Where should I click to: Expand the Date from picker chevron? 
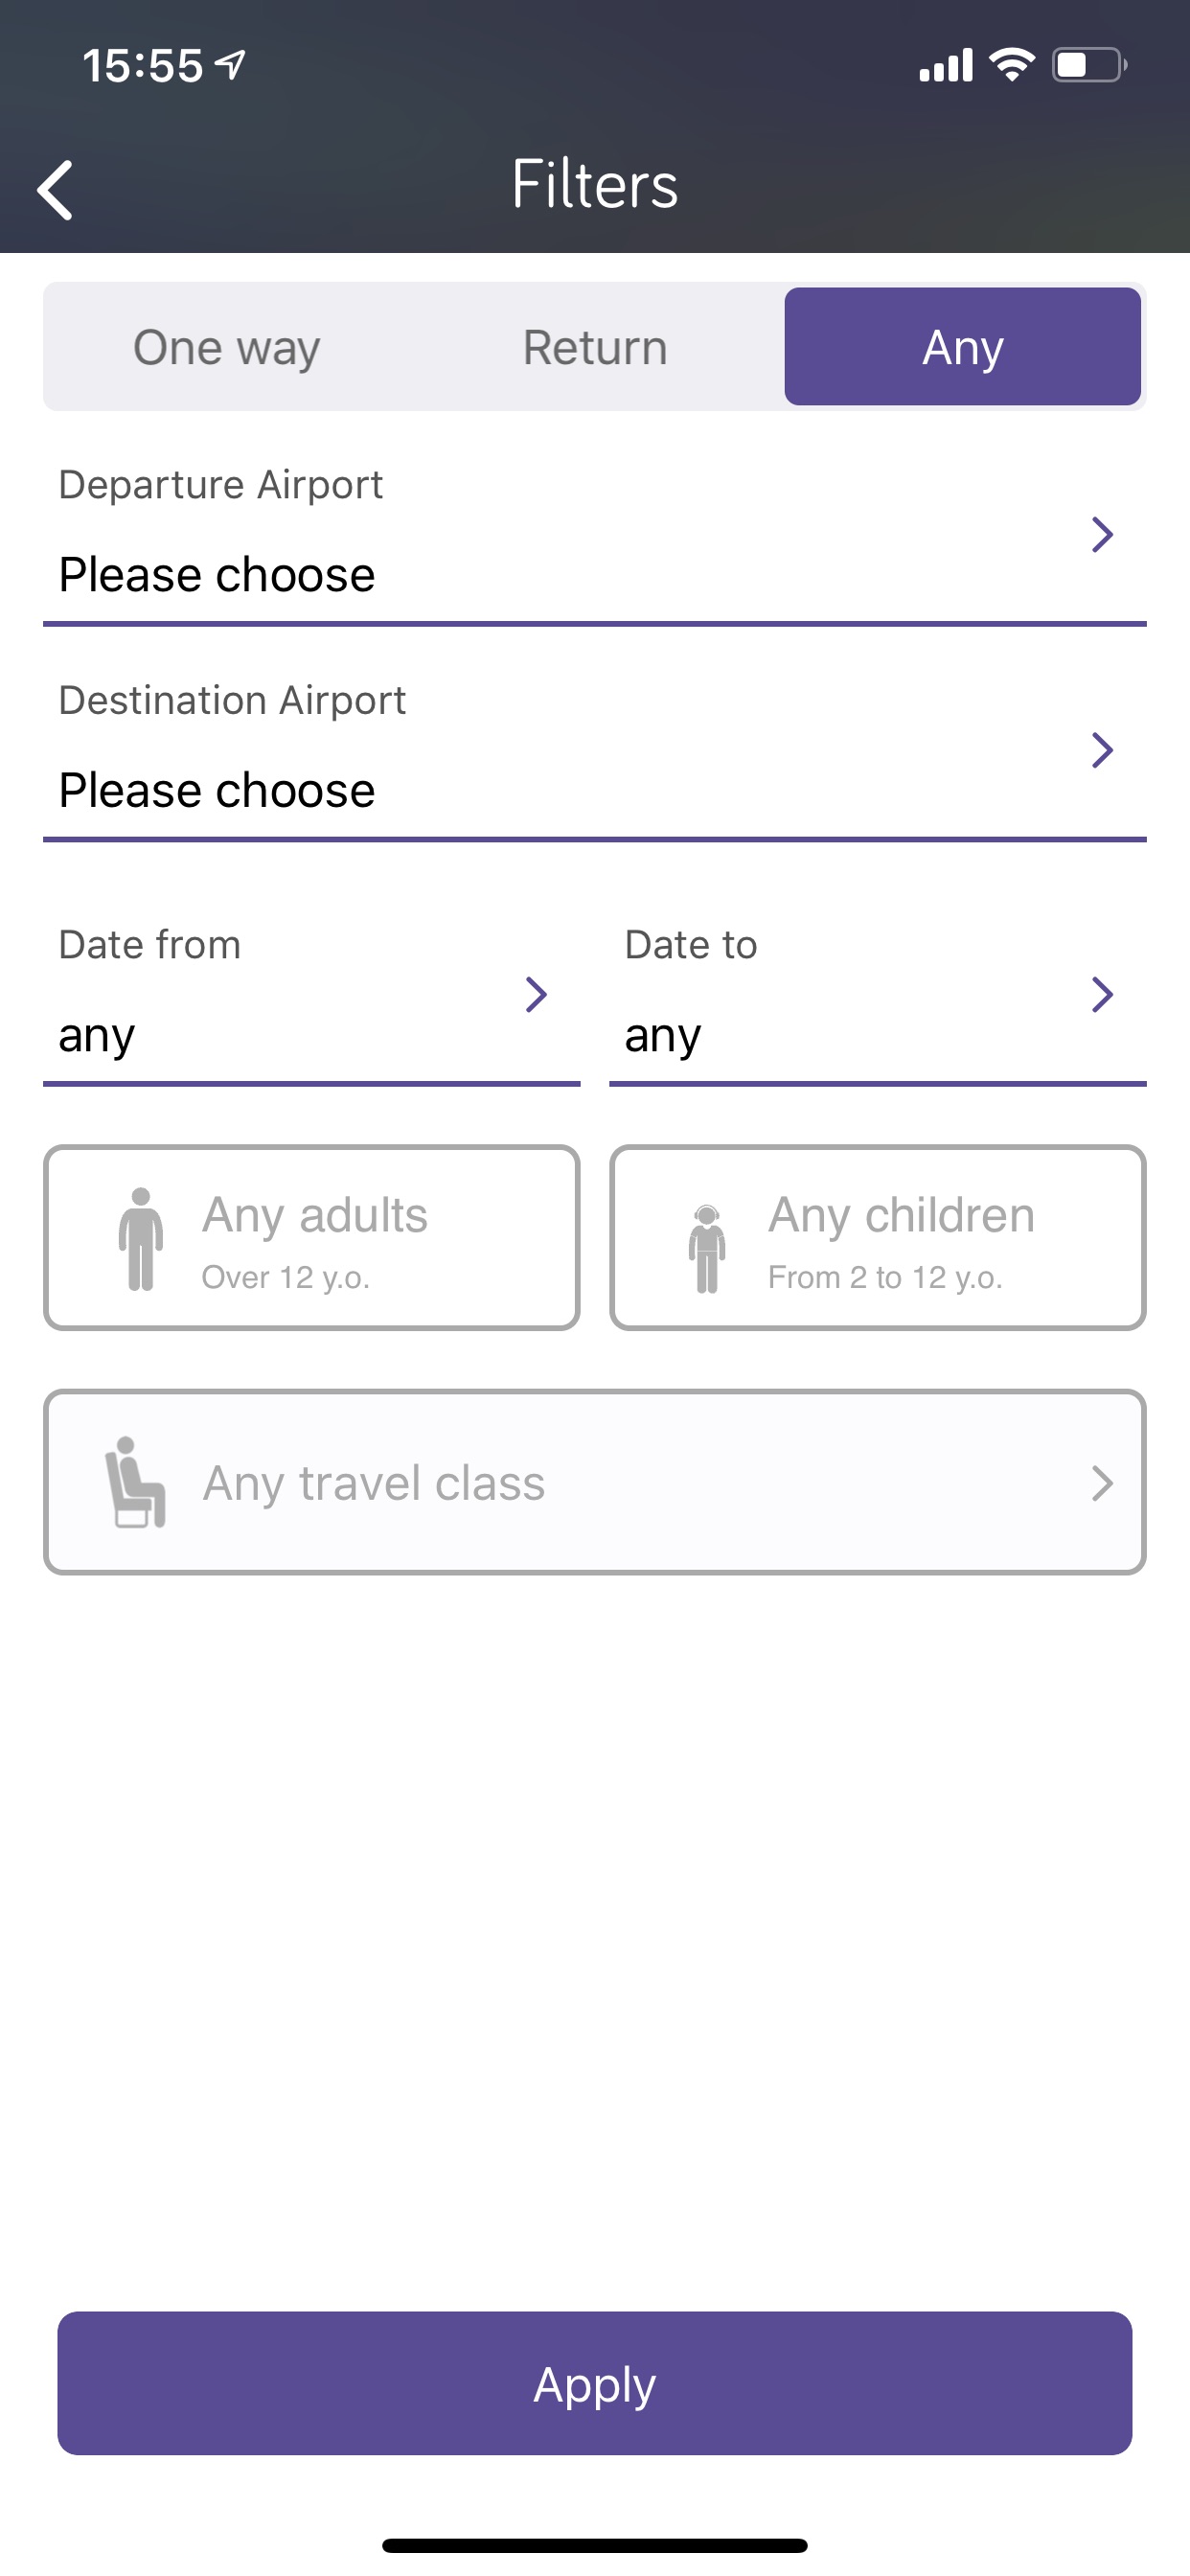pyautogui.click(x=536, y=994)
